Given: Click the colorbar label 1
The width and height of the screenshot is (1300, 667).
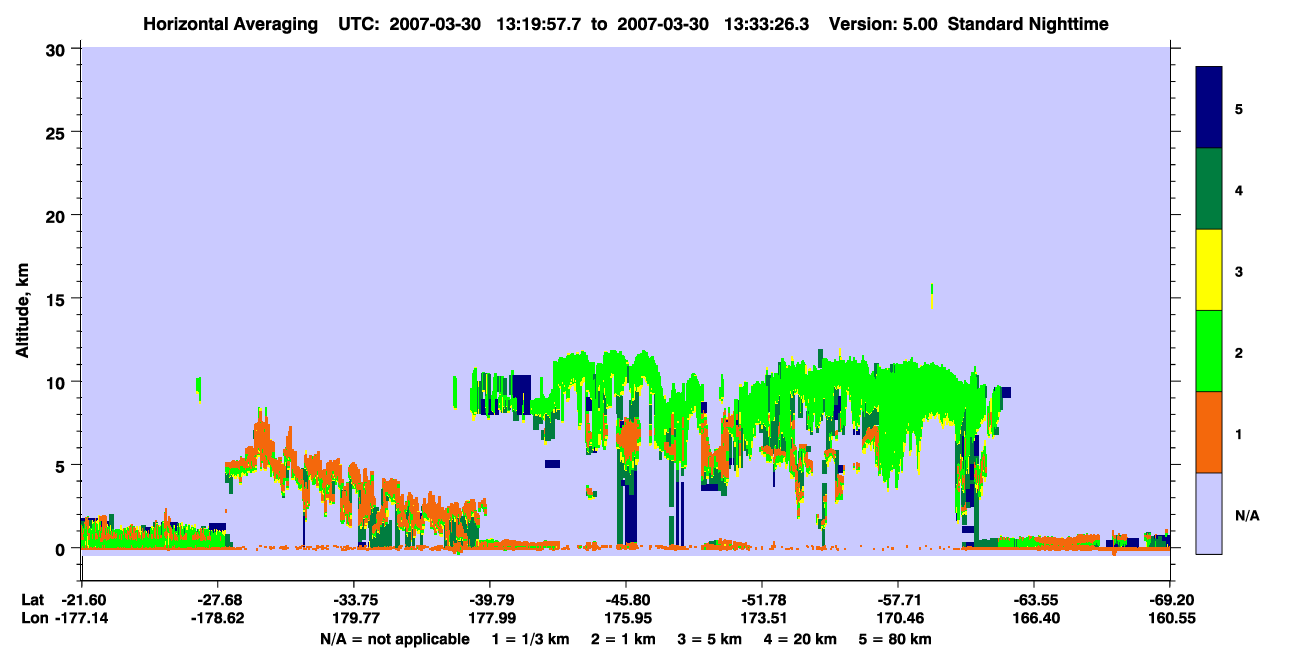Looking at the screenshot, I should coord(1239,433).
